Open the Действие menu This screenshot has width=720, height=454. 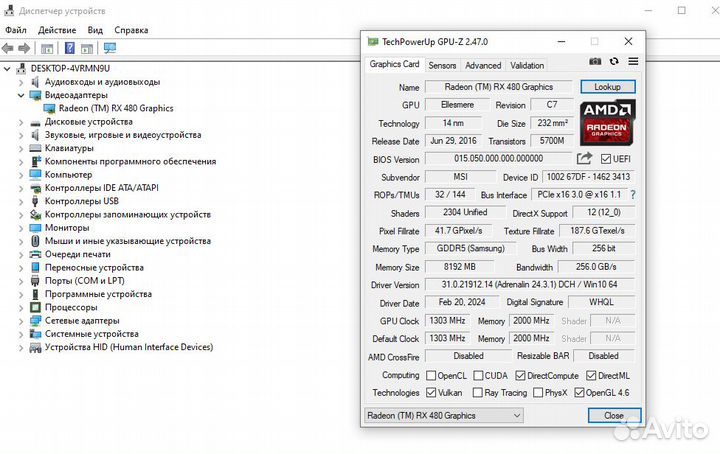tap(57, 30)
